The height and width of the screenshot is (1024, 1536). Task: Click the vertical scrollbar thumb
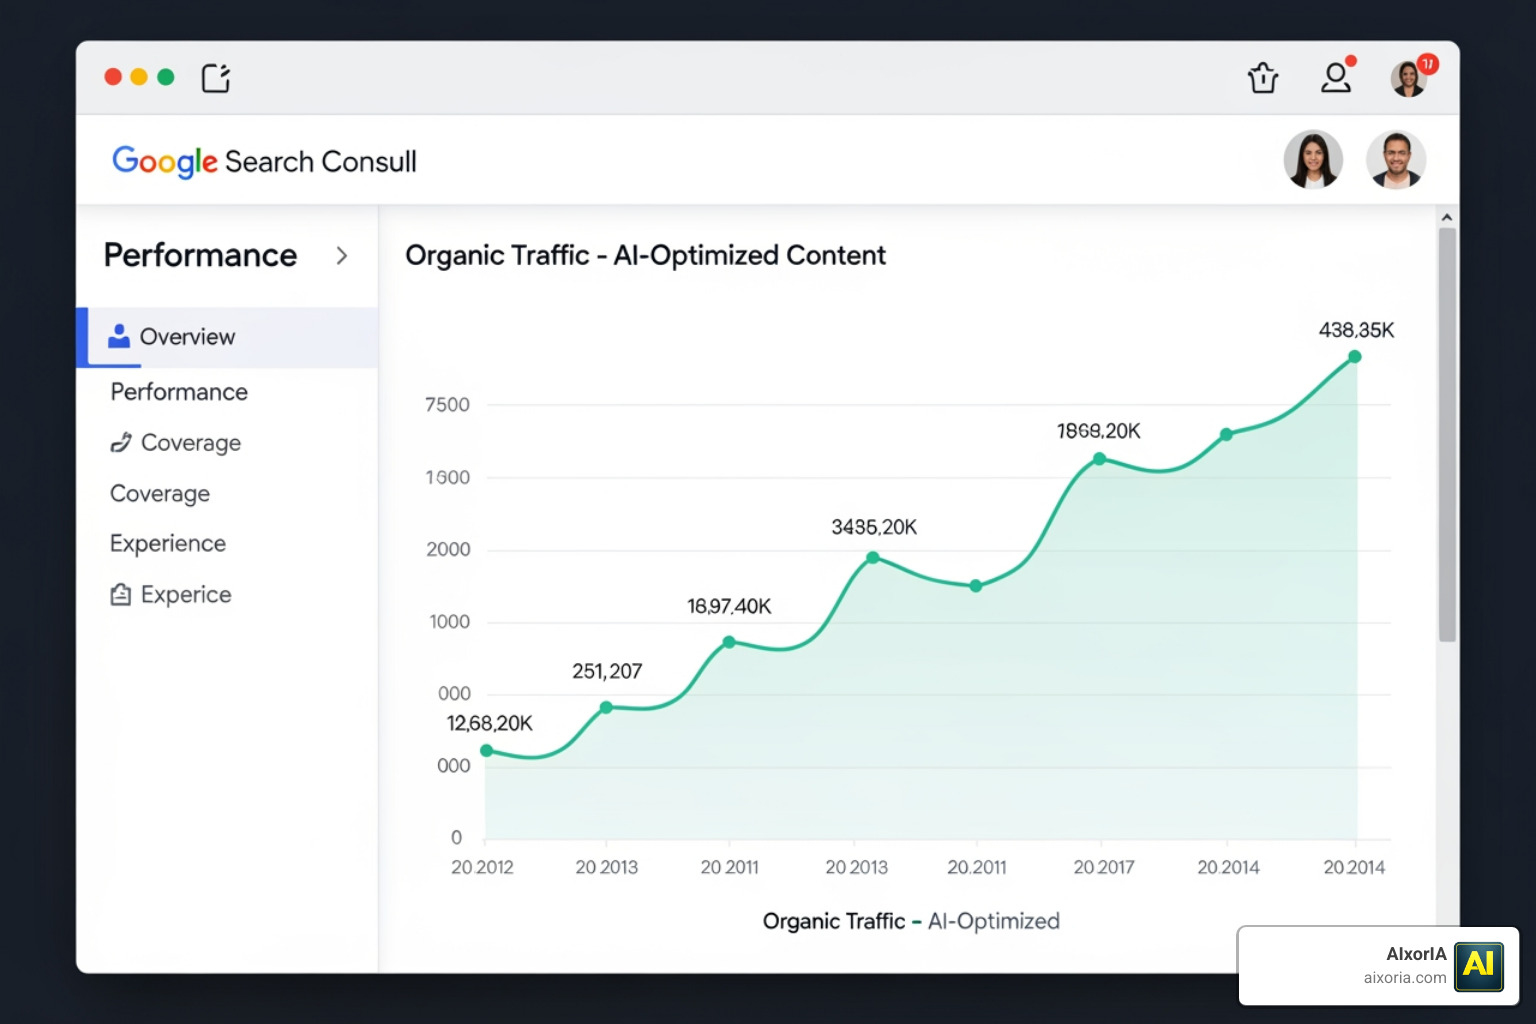click(x=1447, y=435)
